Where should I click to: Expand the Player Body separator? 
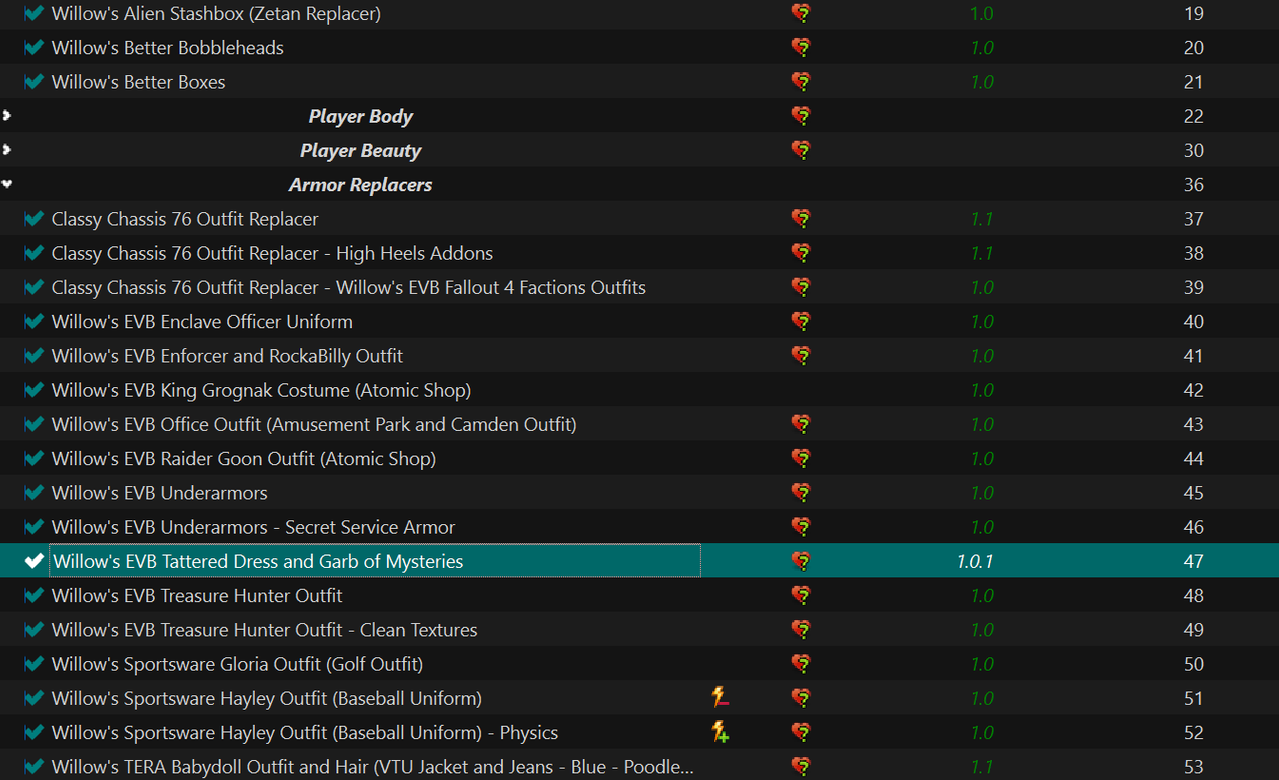coord(7,116)
